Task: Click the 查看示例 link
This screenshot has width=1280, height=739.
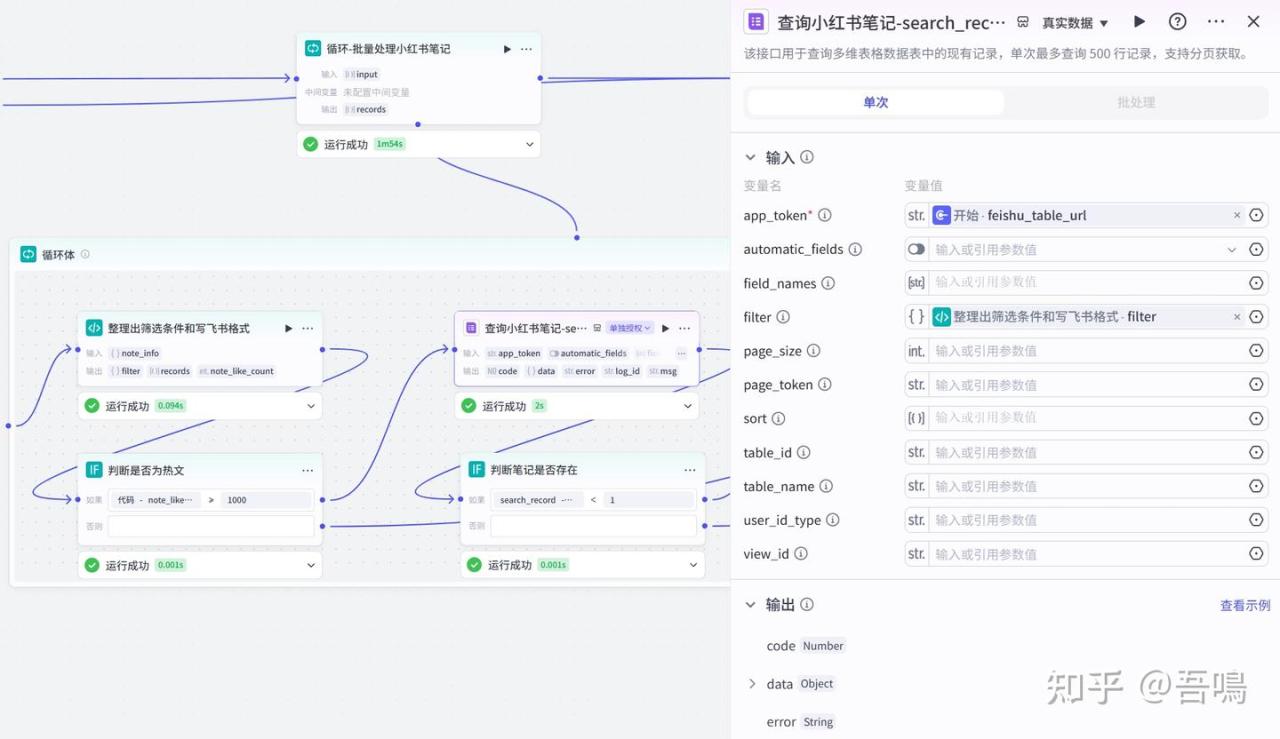Action: 1244,605
